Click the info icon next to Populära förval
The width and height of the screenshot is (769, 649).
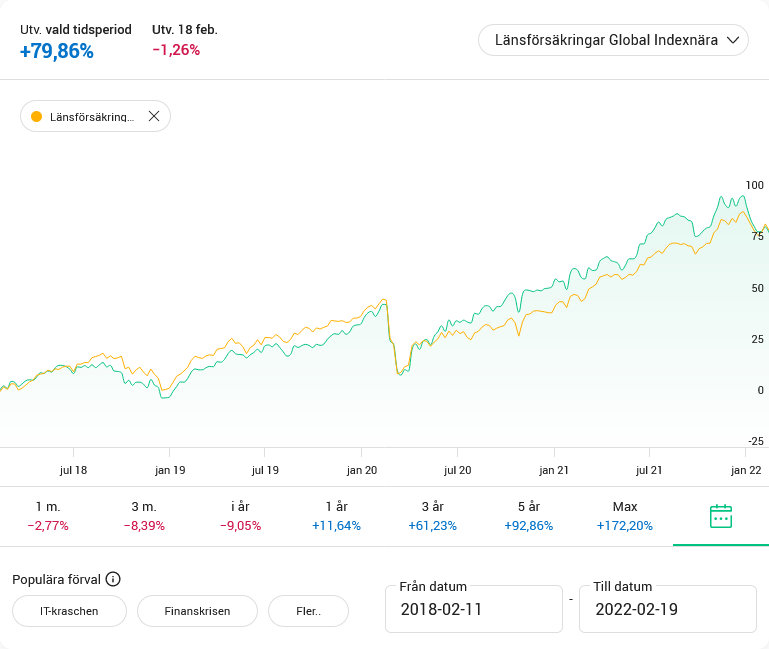tap(113, 579)
